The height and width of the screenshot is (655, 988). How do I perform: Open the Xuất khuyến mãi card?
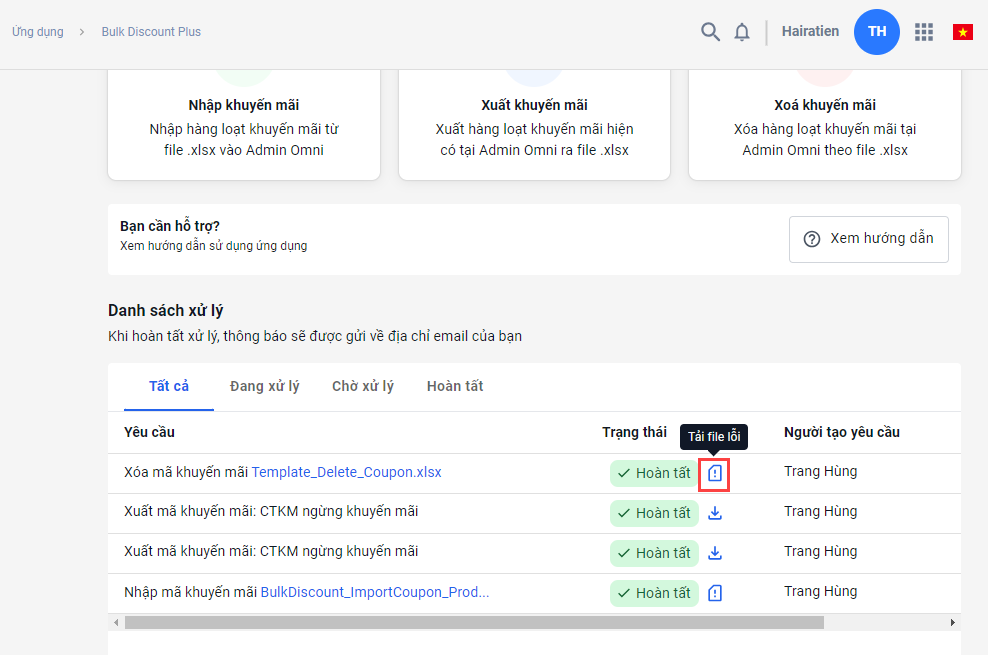[534, 128]
